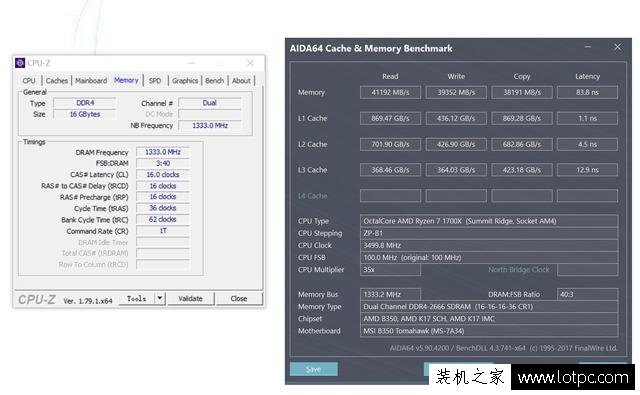
Task: Minimize the AIDA64 benchmark window
Action: (x=588, y=47)
